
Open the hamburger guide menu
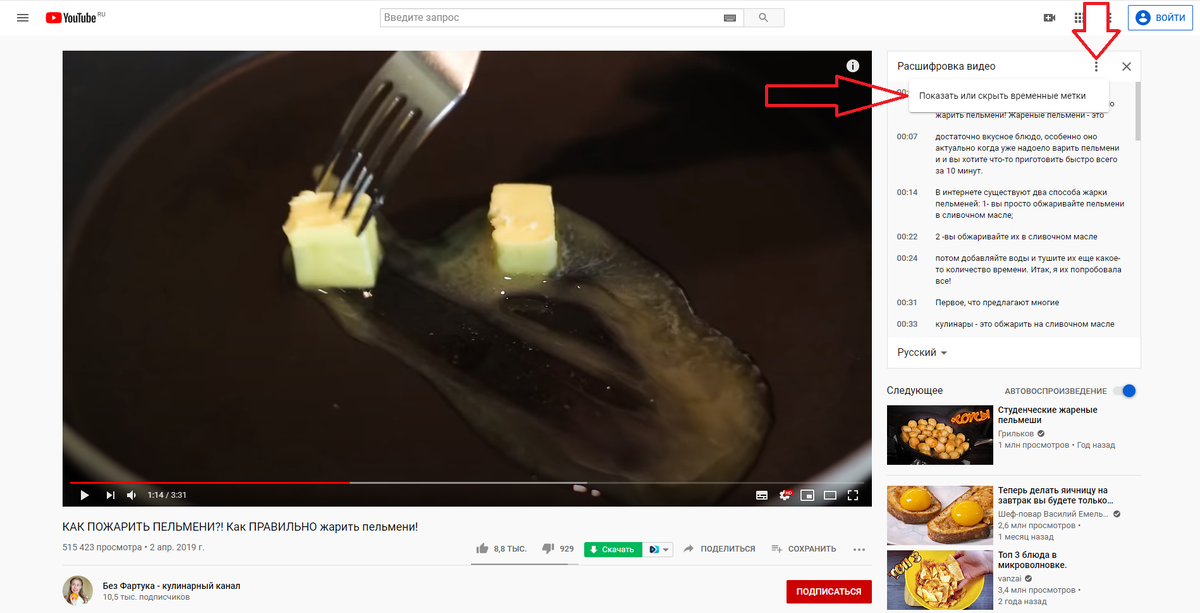pyautogui.click(x=23, y=18)
